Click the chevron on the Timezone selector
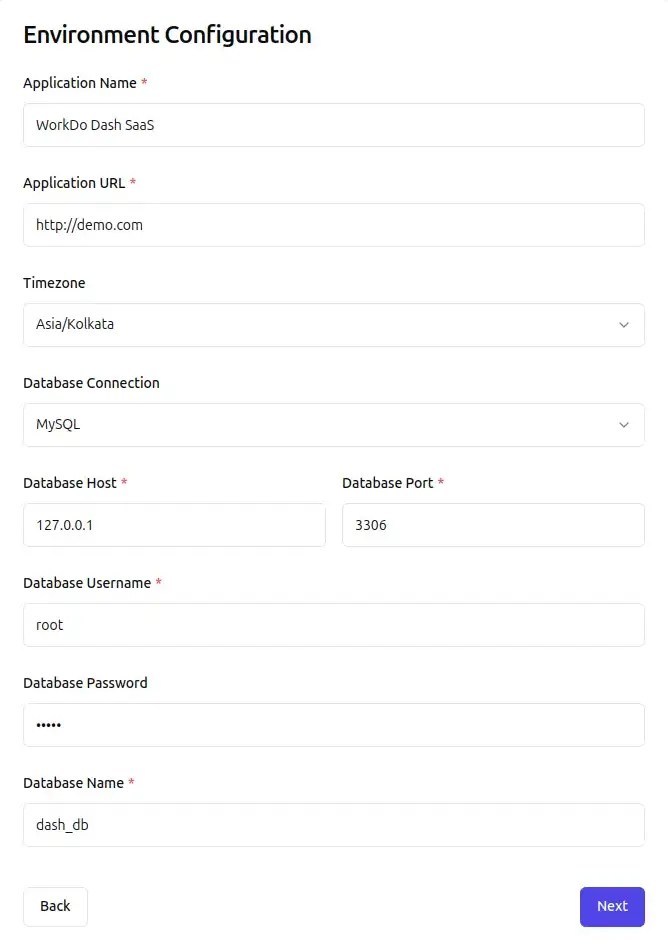 pyautogui.click(x=624, y=325)
